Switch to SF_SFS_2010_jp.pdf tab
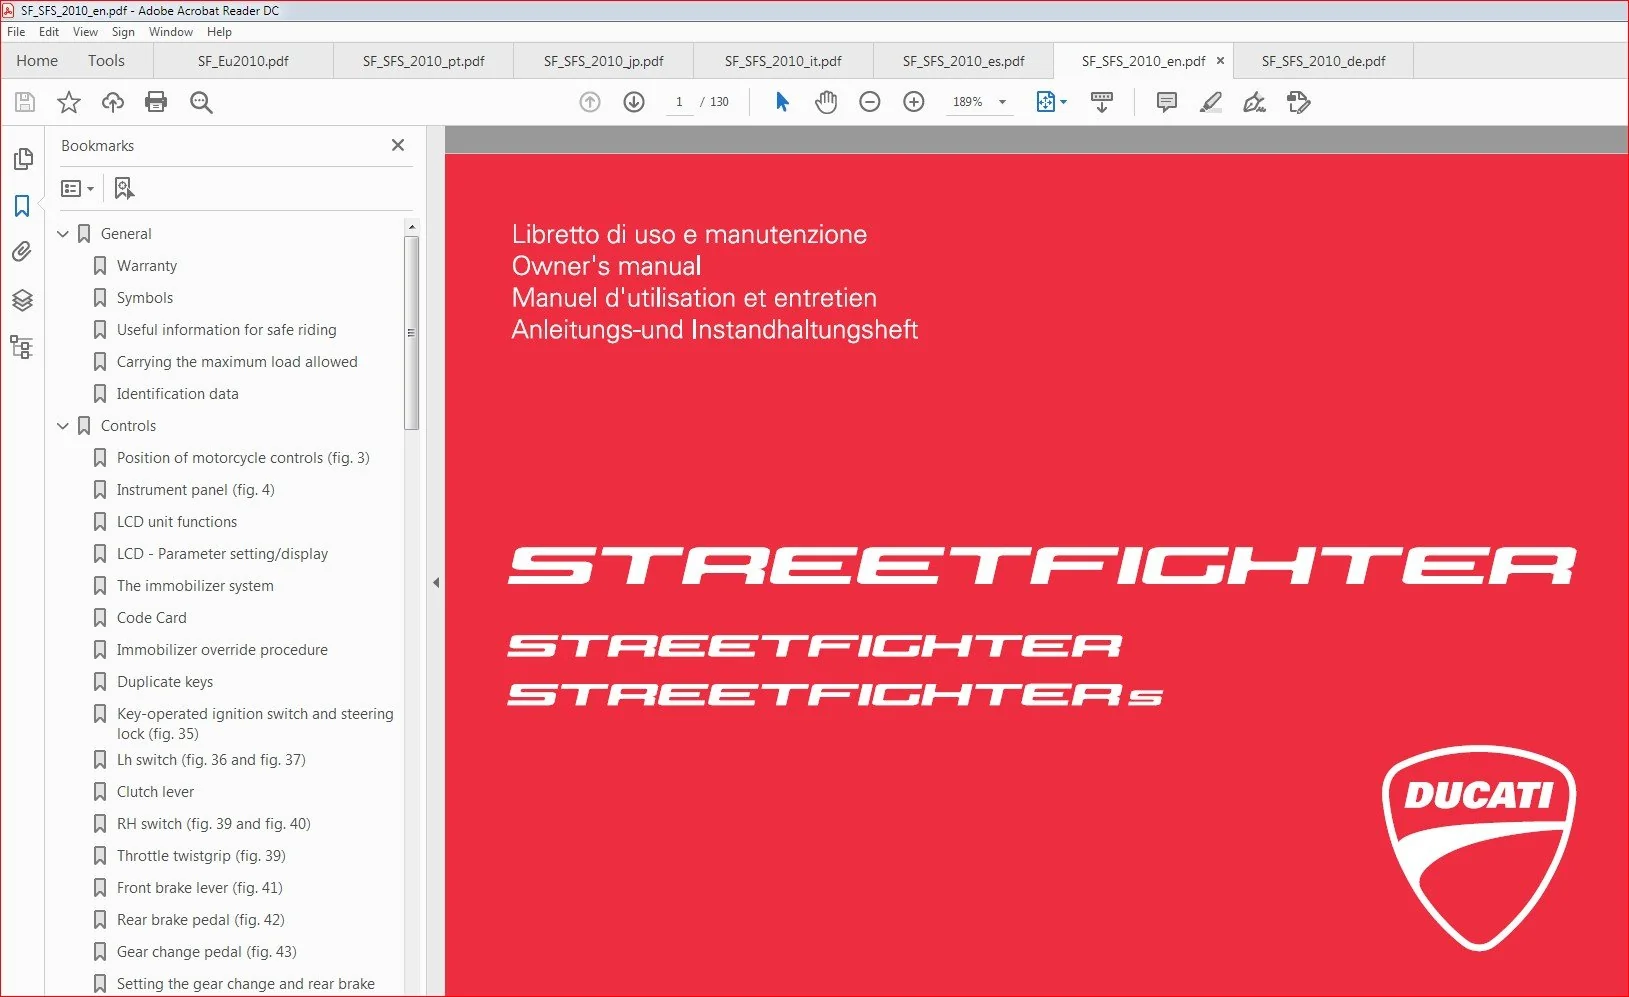1629x997 pixels. 603,61
